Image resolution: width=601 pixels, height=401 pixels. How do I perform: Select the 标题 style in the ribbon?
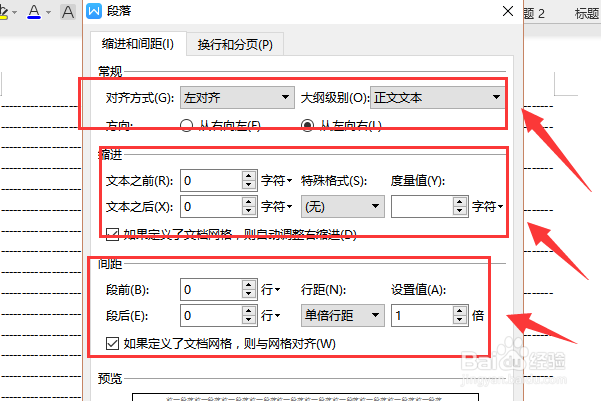[587, 14]
